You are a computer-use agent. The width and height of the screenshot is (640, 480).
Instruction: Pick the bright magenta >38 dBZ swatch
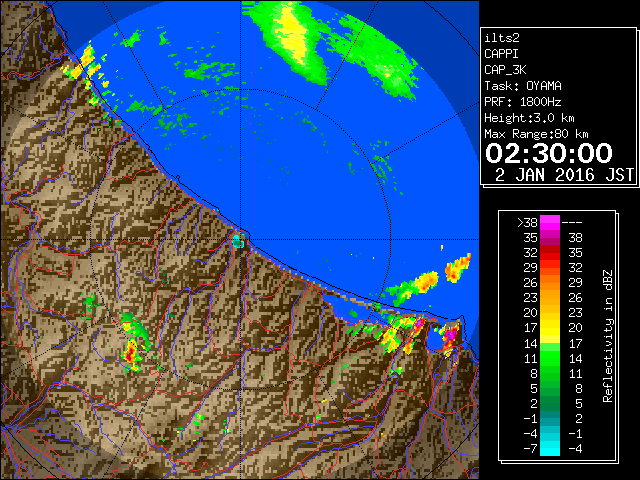point(550,223)
